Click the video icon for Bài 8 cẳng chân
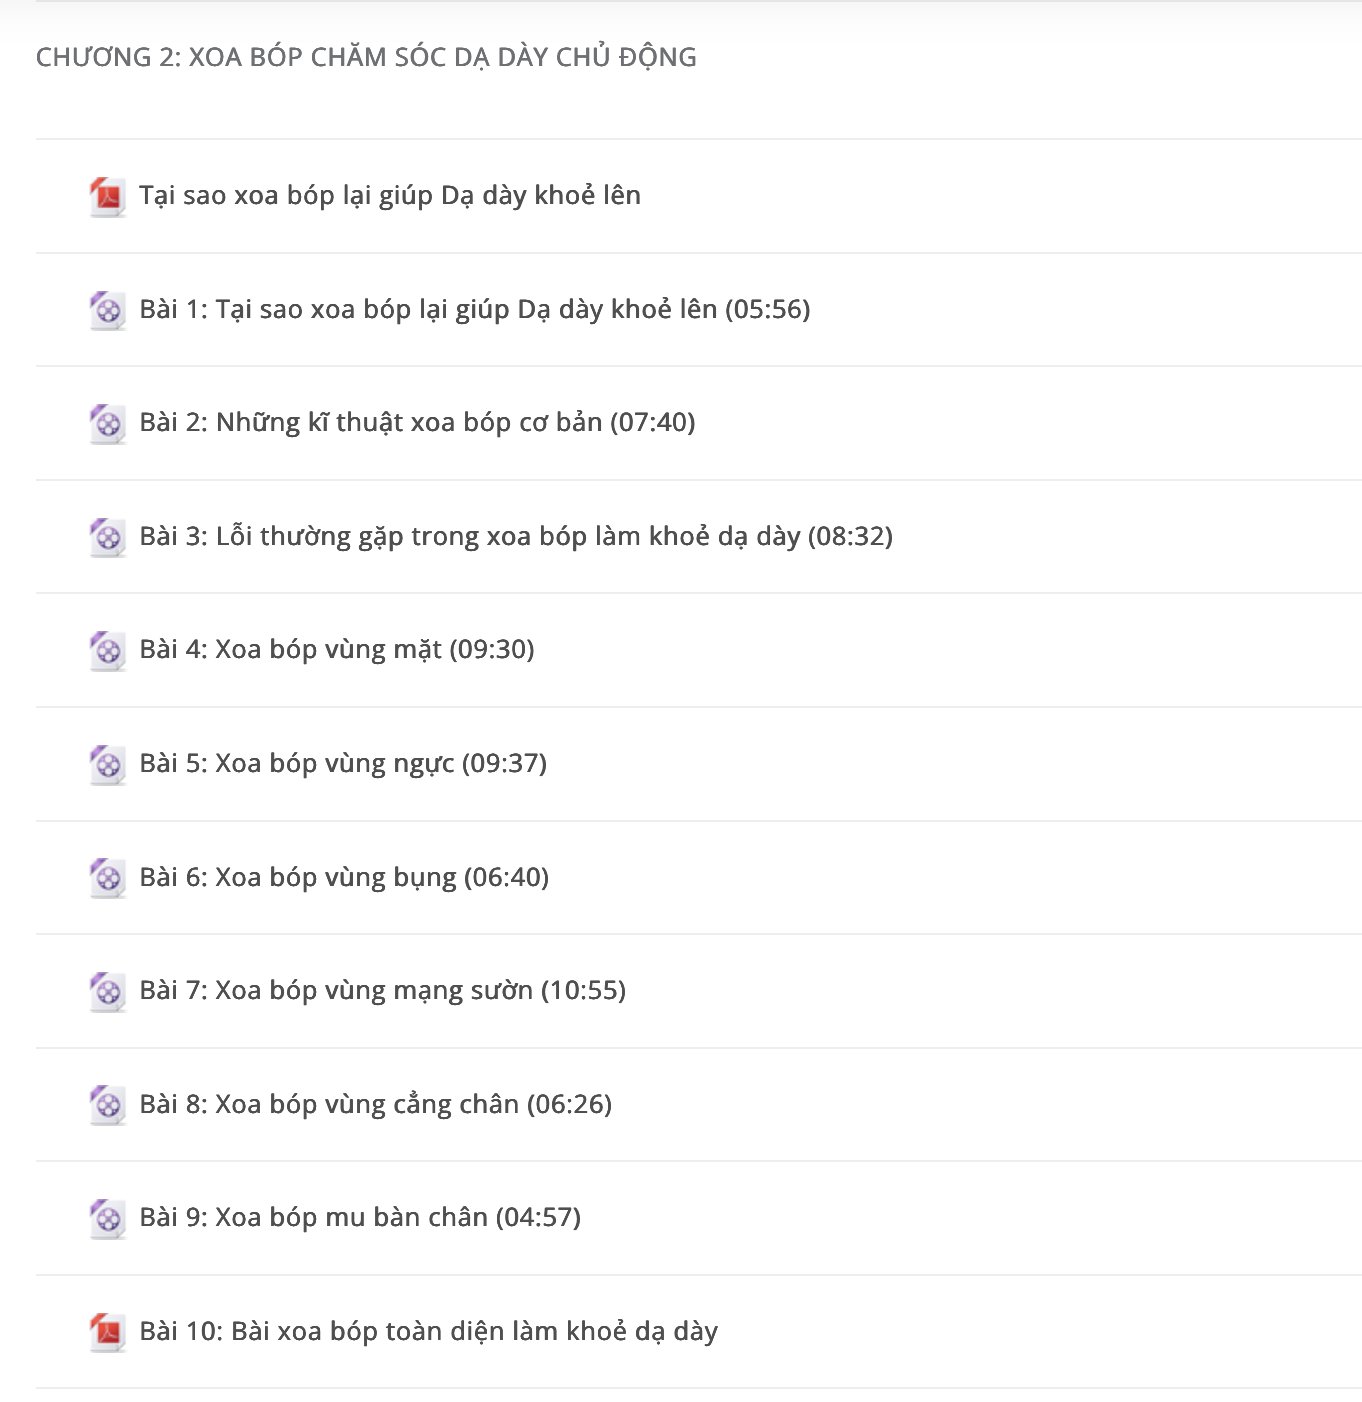The width and height of the screenshot is (1362, 1402). tap(107, 1105)
